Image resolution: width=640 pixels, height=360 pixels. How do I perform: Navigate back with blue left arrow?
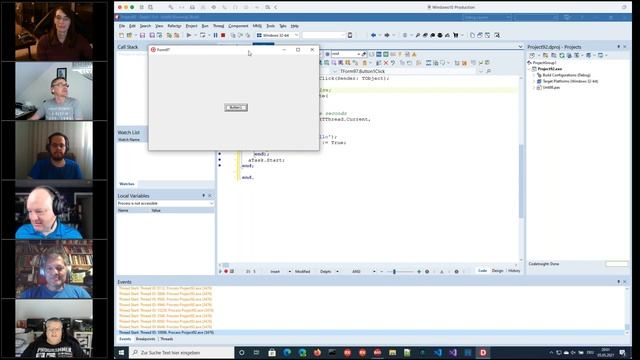tap(373, 36)
